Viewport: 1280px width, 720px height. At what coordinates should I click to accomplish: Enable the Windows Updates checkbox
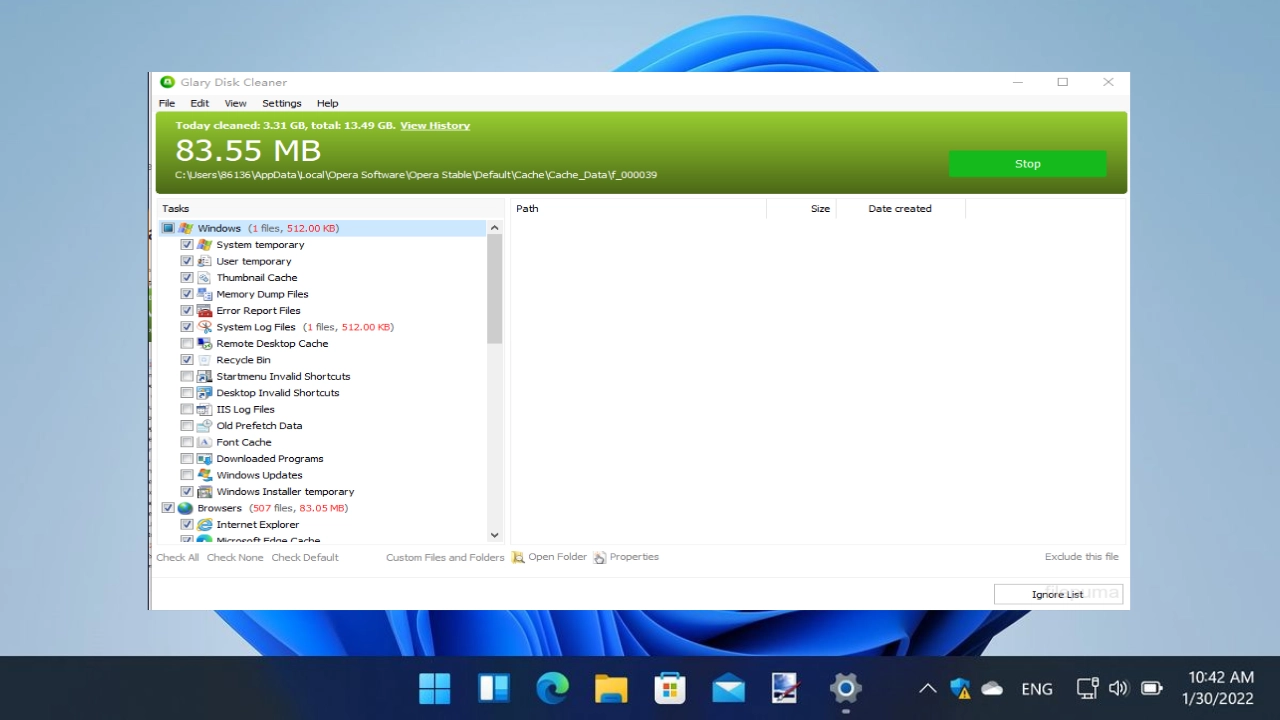tap(187, 475)
